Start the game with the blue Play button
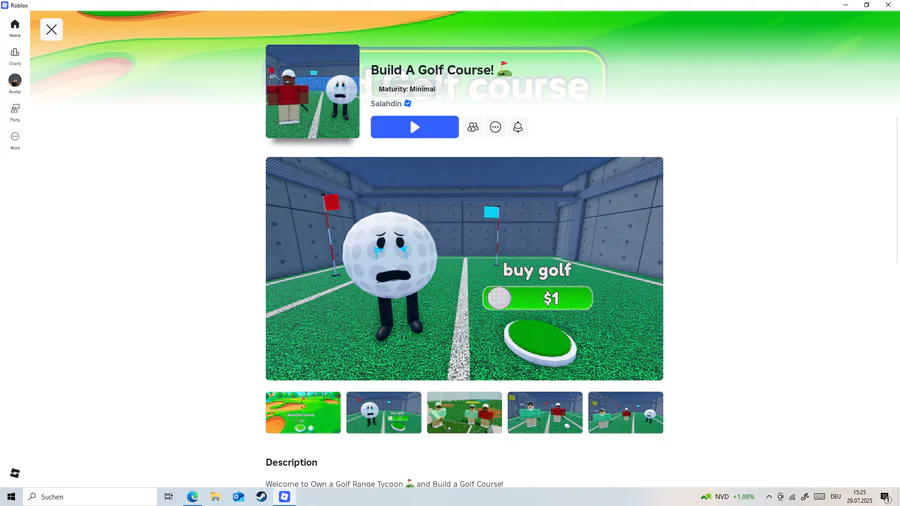The height and width of the screenshot is (506, 900). point(414,127)
